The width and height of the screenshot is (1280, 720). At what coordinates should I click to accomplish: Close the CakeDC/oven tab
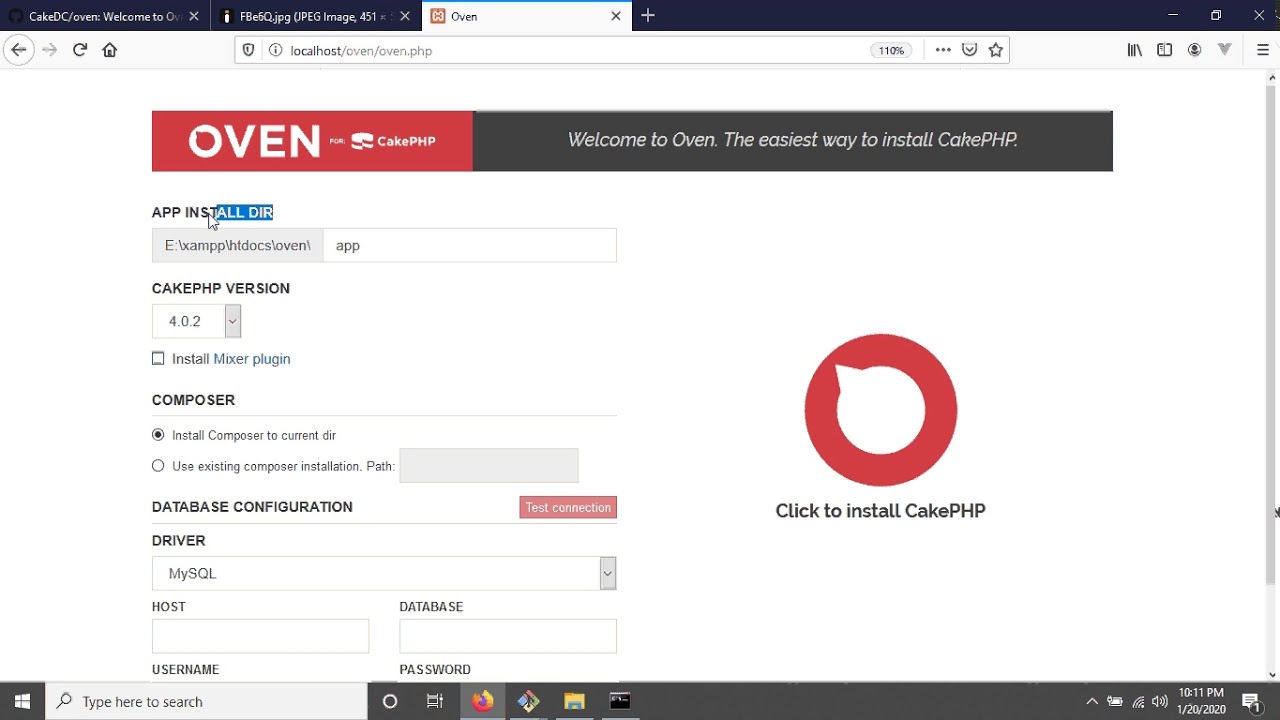[x=193, y=16]
